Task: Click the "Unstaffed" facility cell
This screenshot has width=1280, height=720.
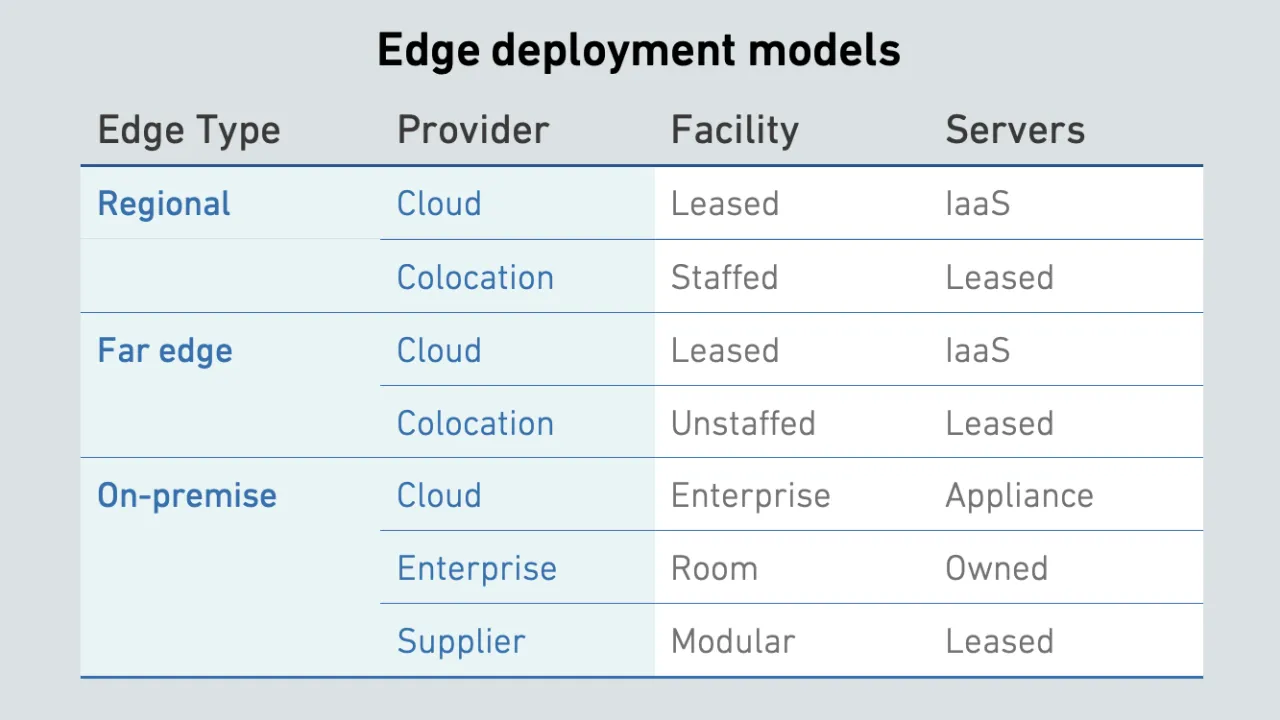Action: [x=743, y=423]
